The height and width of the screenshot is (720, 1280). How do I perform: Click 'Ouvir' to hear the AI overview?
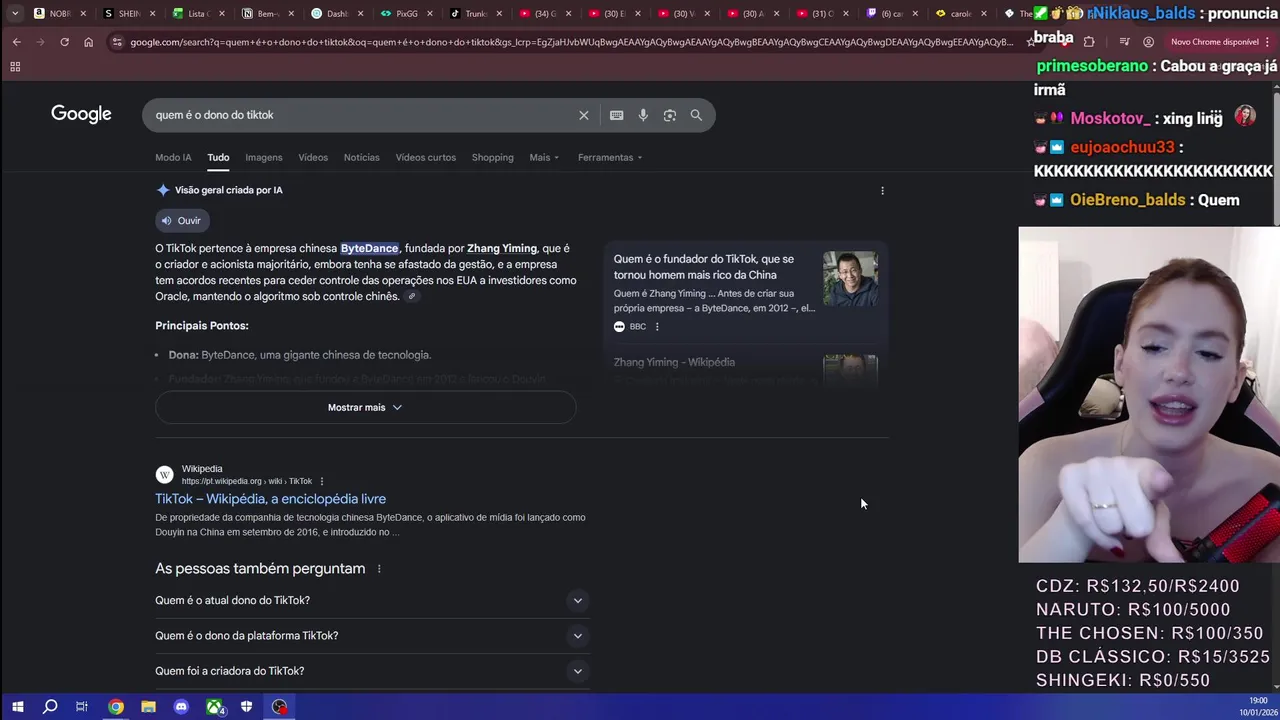click(181, 221)
